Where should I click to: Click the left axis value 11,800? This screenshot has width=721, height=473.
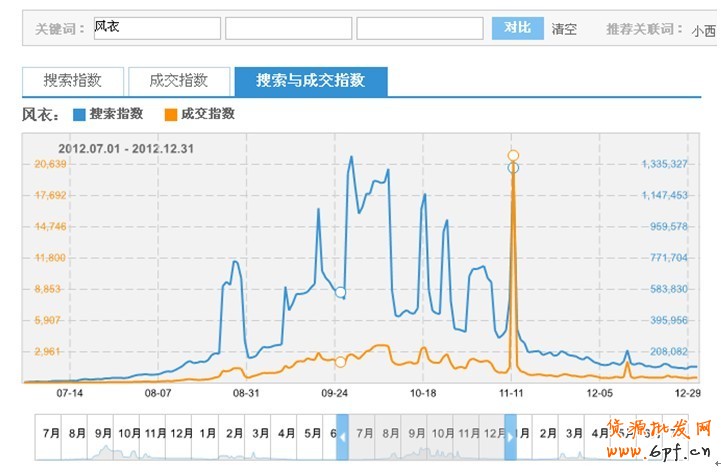[x=50, y=258]
